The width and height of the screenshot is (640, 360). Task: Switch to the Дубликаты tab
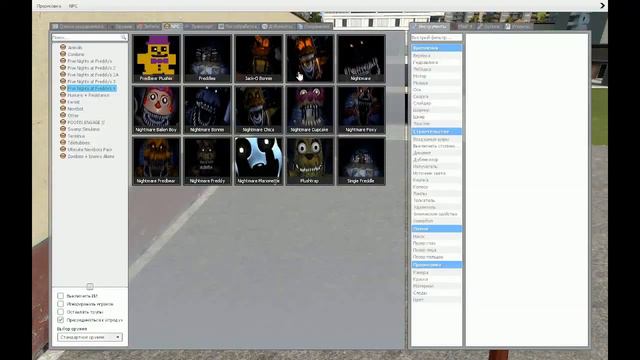click(x=278, y=27)
